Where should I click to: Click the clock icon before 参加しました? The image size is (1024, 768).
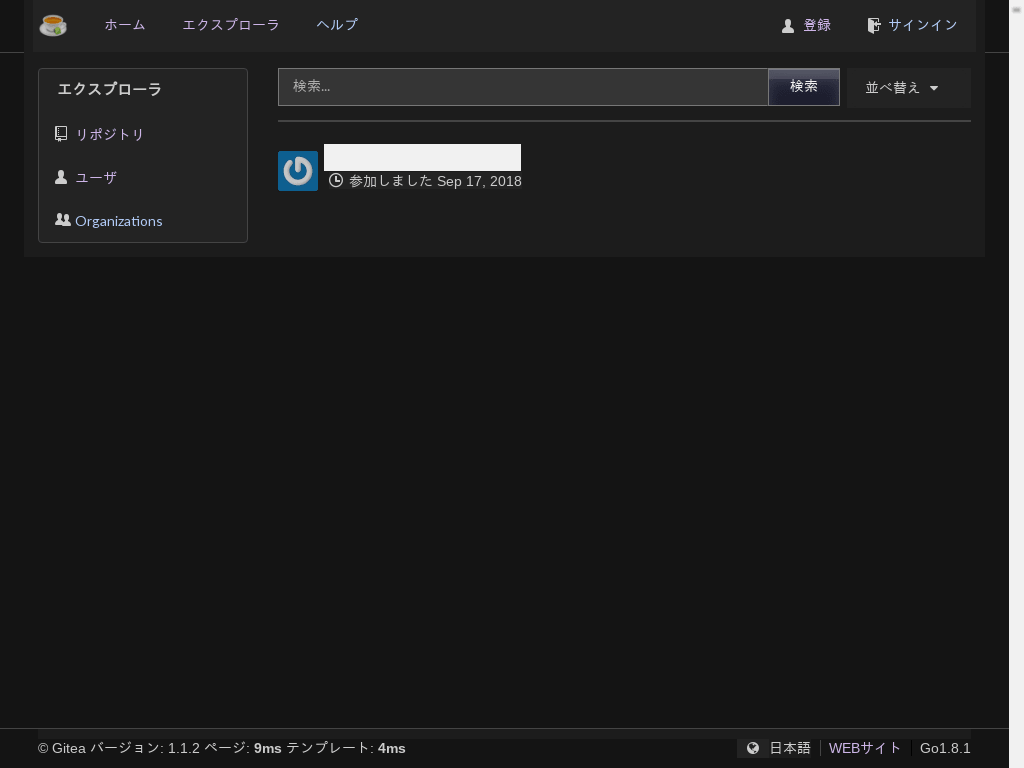[x=337, y=180]
